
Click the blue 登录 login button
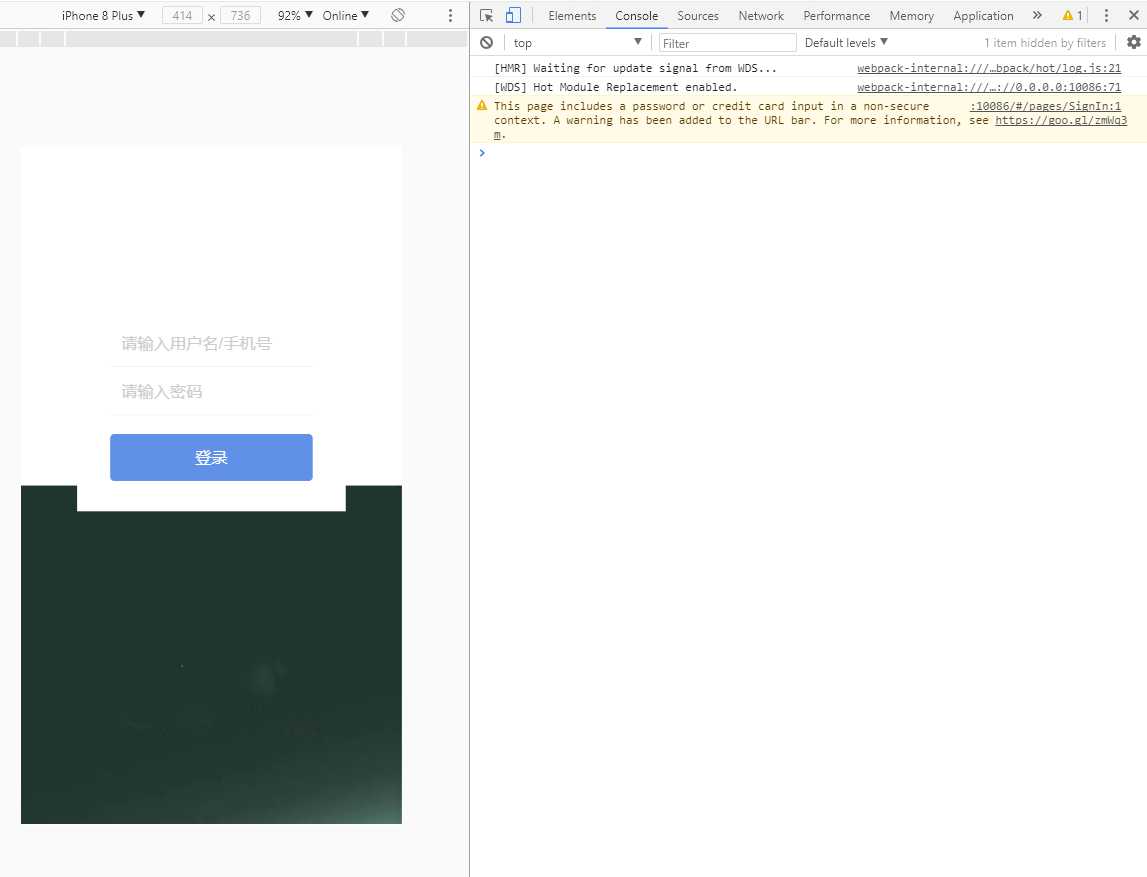pyautogui.click(x=211, y=457)
